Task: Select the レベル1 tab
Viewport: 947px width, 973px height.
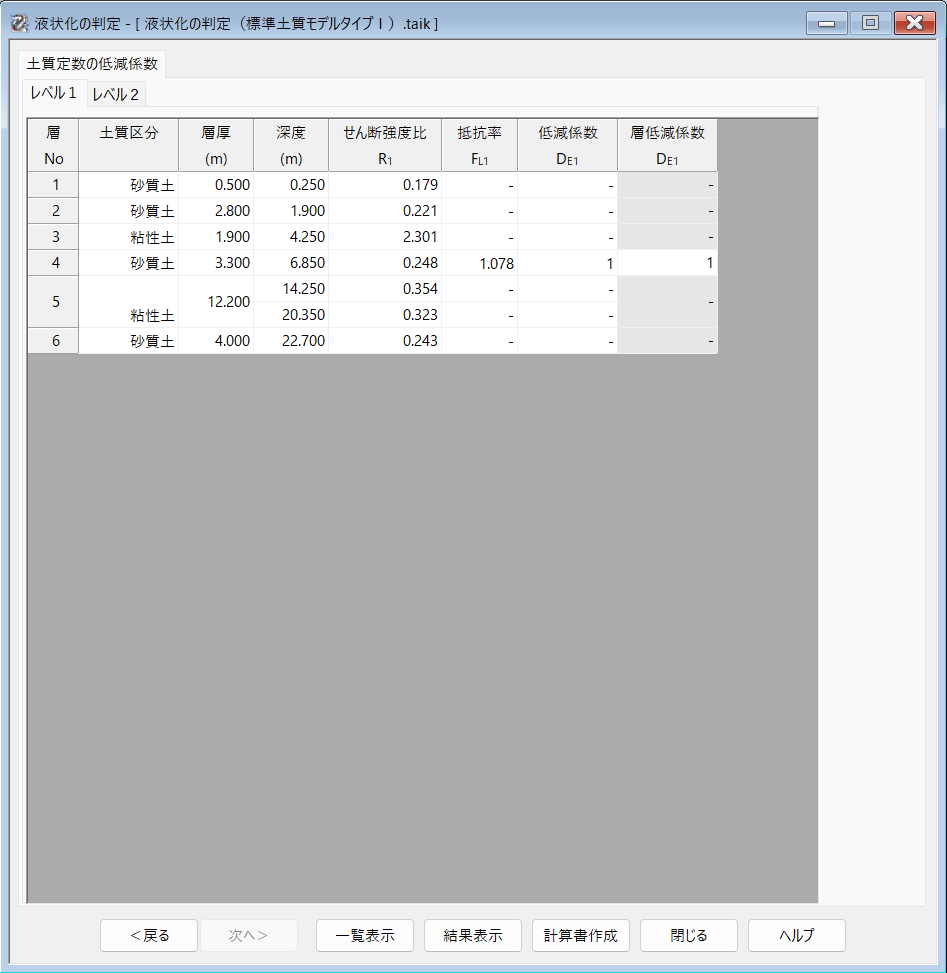Action: 54,93
